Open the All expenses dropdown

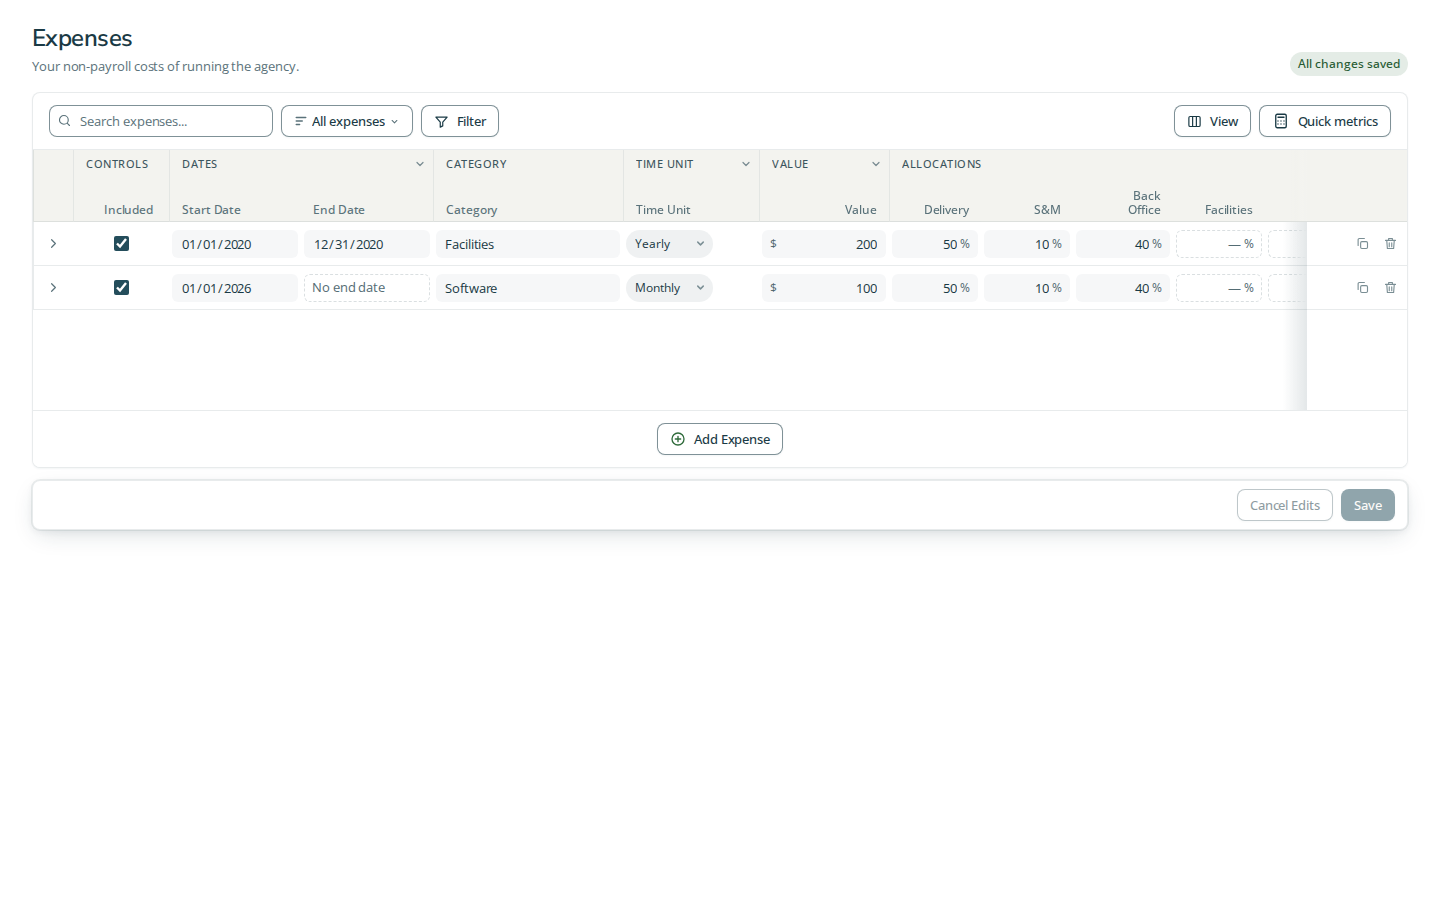pyautogui.click(x=347, y=121)
